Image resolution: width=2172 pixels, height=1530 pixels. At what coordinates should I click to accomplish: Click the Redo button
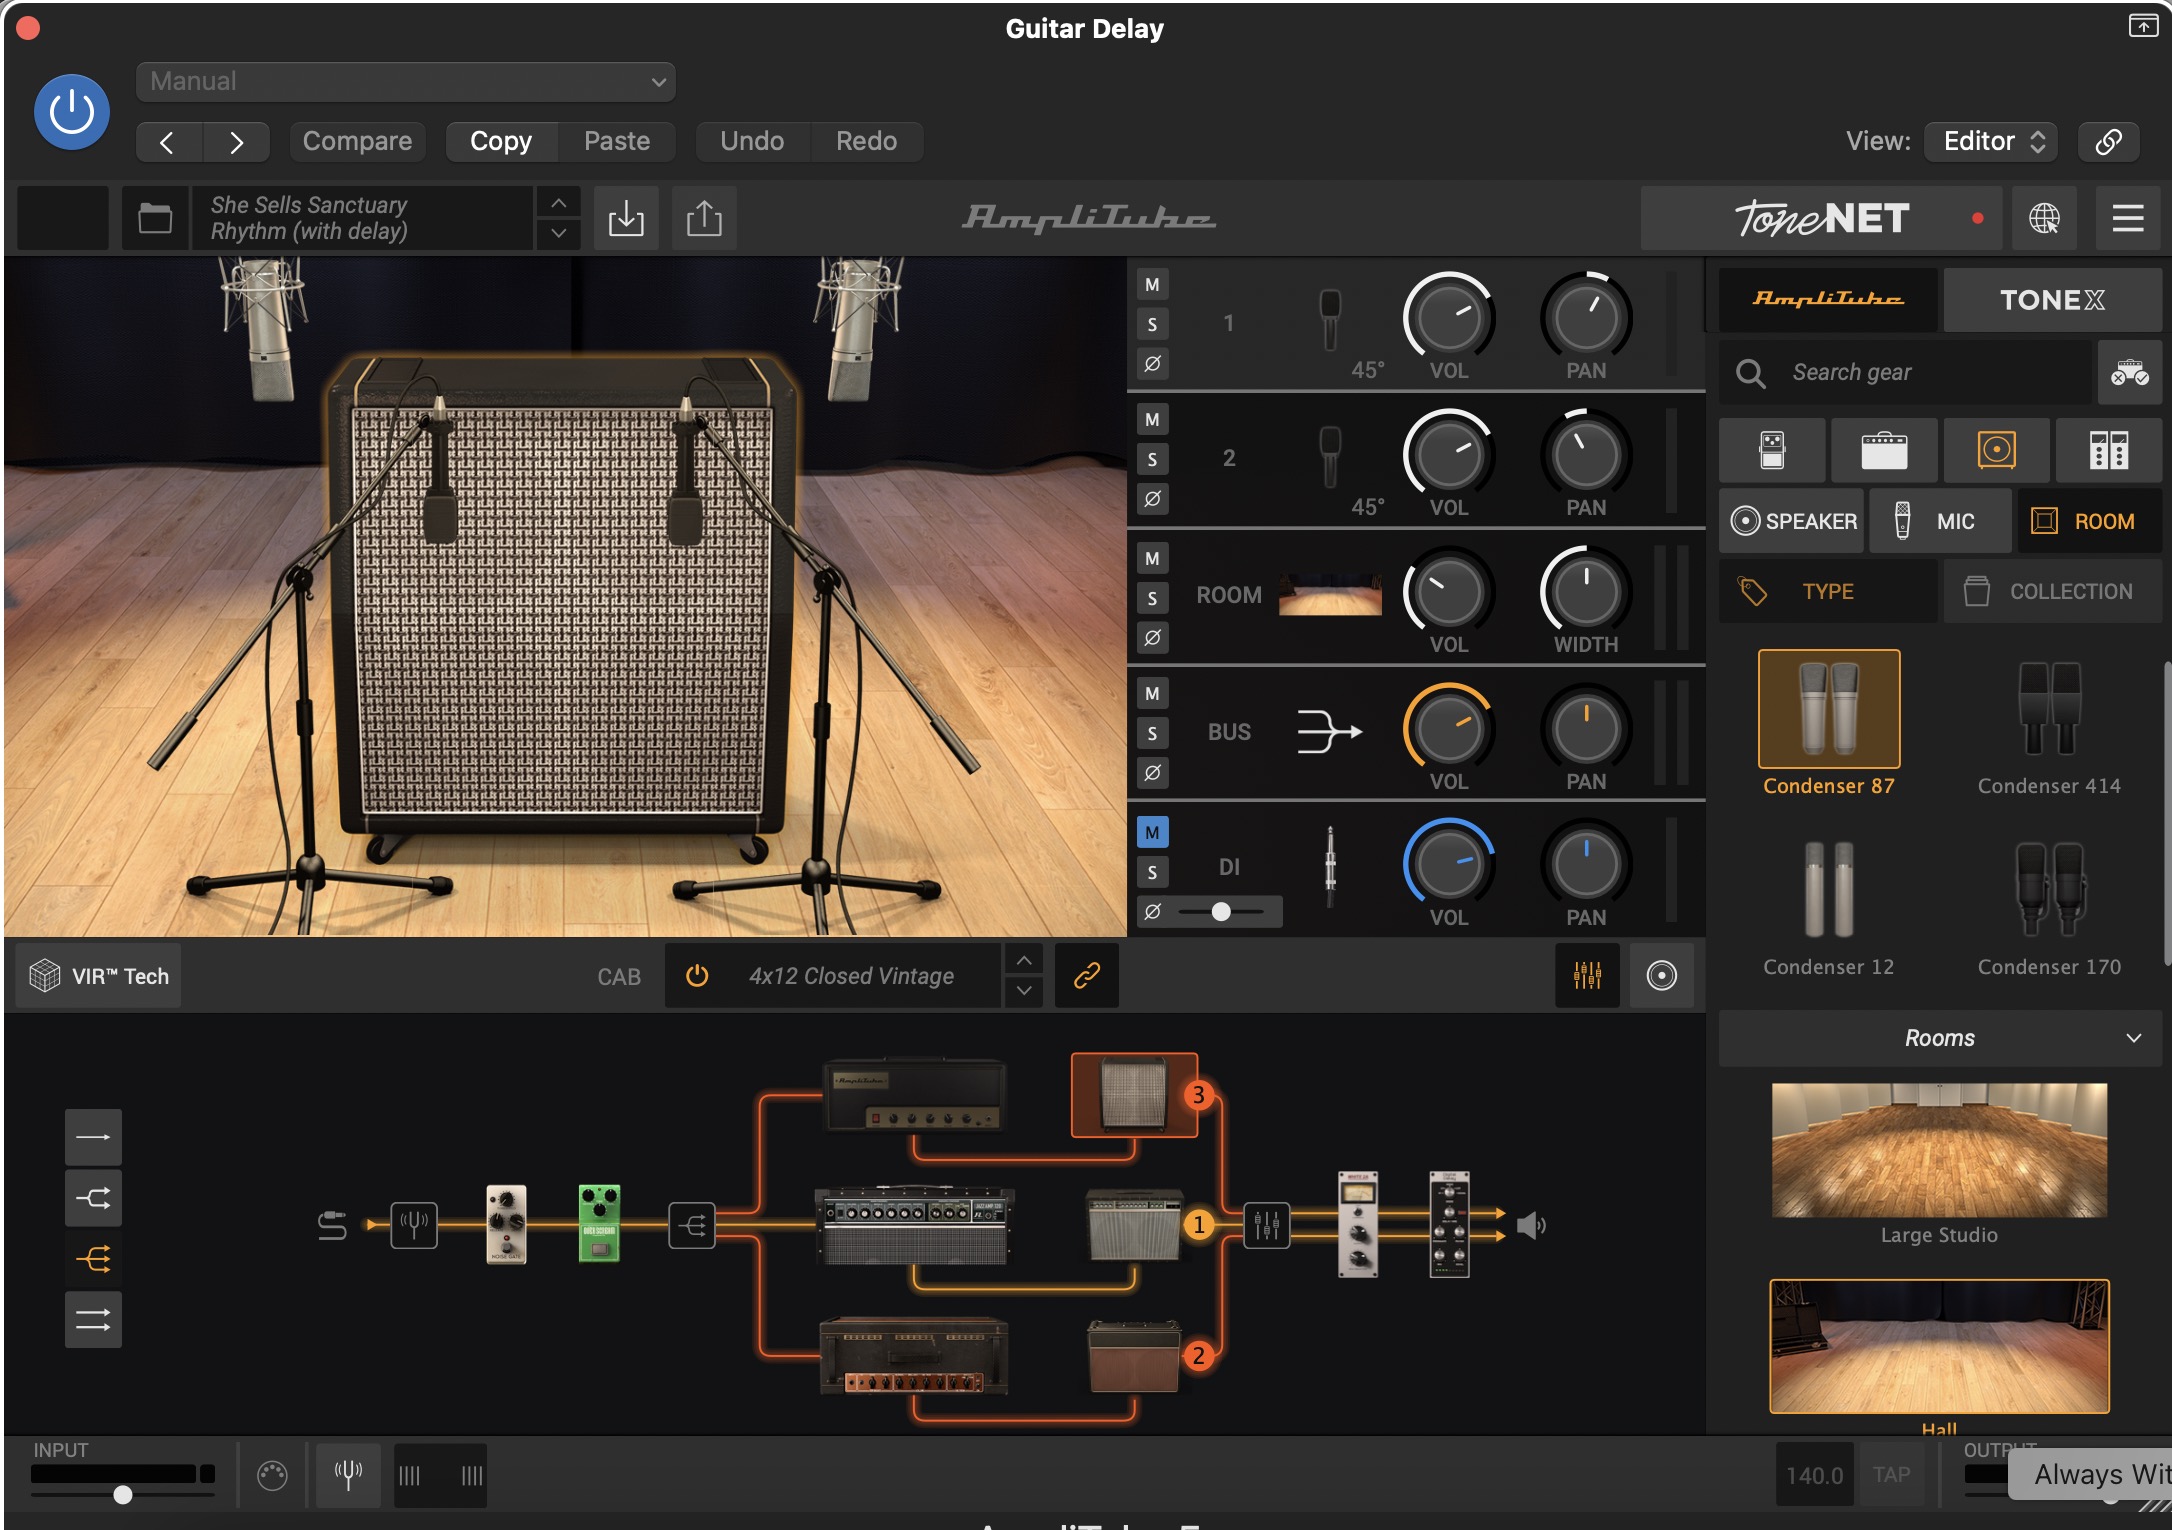click(866, 141)
